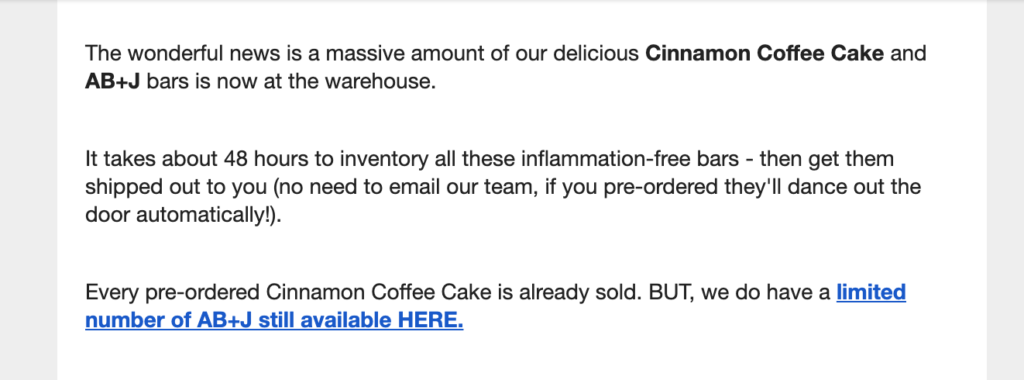Click the underlined word limited
Image resolution: width=1024 pixels, height=380 pixels.
click(871, 292)
